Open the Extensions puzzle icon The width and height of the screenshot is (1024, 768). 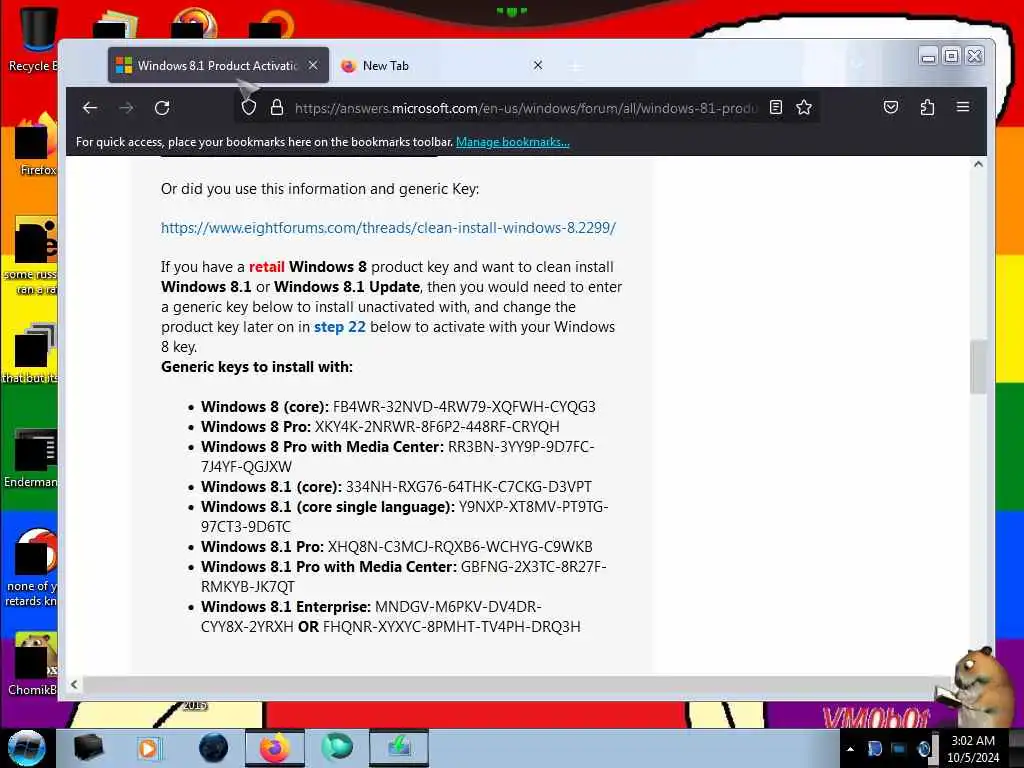coord(927,107)
